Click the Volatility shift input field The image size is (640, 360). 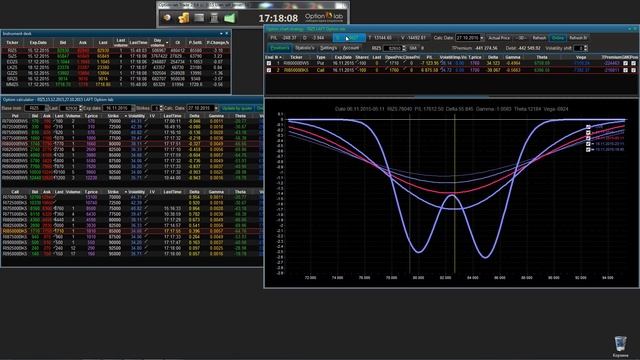point(578,48)
